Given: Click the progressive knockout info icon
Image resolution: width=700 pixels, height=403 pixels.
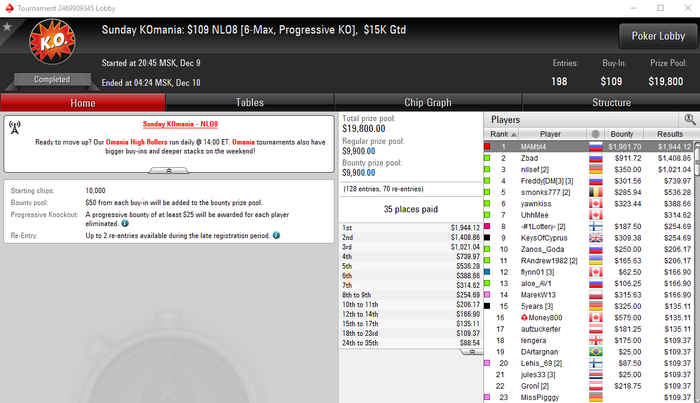Looking at the screenshot, I should (125, 223).
